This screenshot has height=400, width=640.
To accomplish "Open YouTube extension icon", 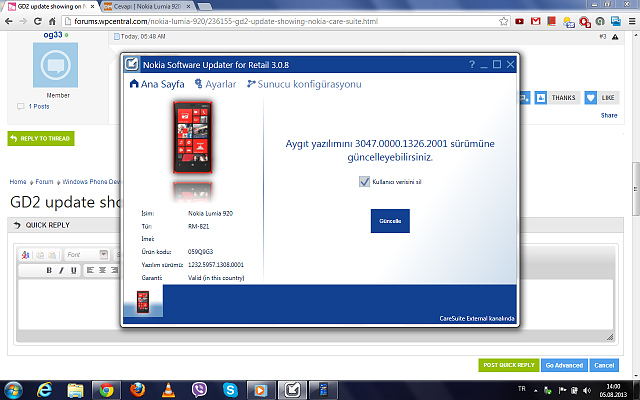I will click(520, 21).
